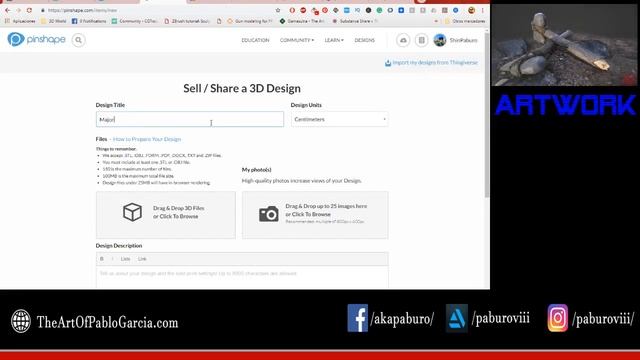Click the camera photo upload icon
Viewport: 640px width, 360px height.
(269, 214)
